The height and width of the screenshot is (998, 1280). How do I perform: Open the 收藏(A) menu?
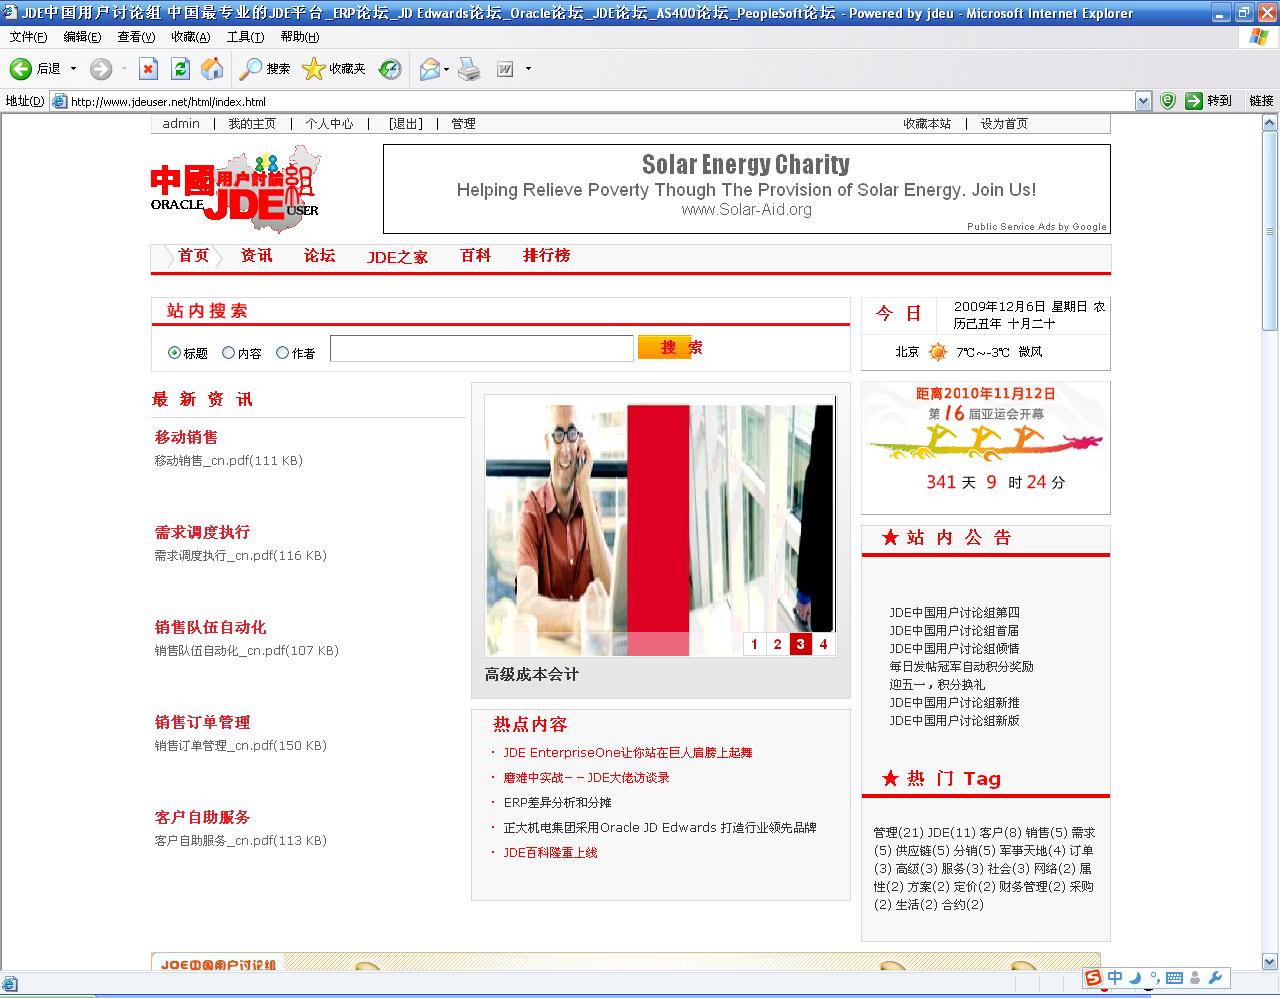click(190, 37)
